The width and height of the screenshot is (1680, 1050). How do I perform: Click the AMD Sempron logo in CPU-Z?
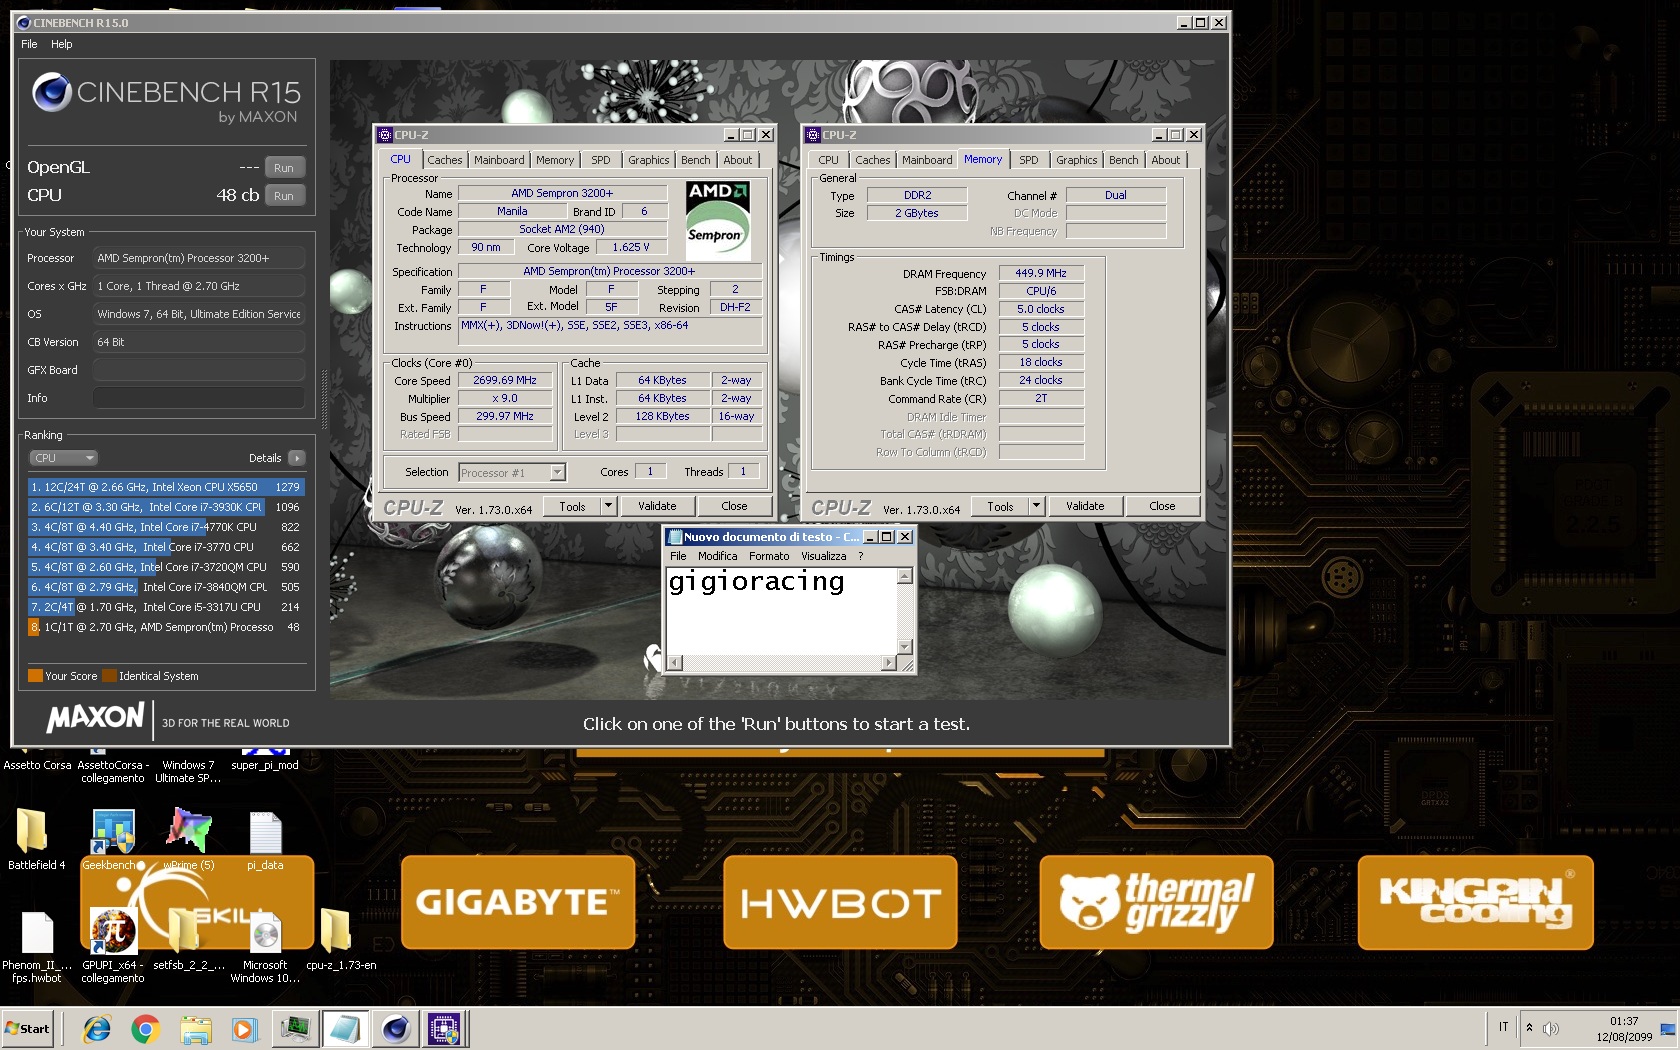point(718,221)
